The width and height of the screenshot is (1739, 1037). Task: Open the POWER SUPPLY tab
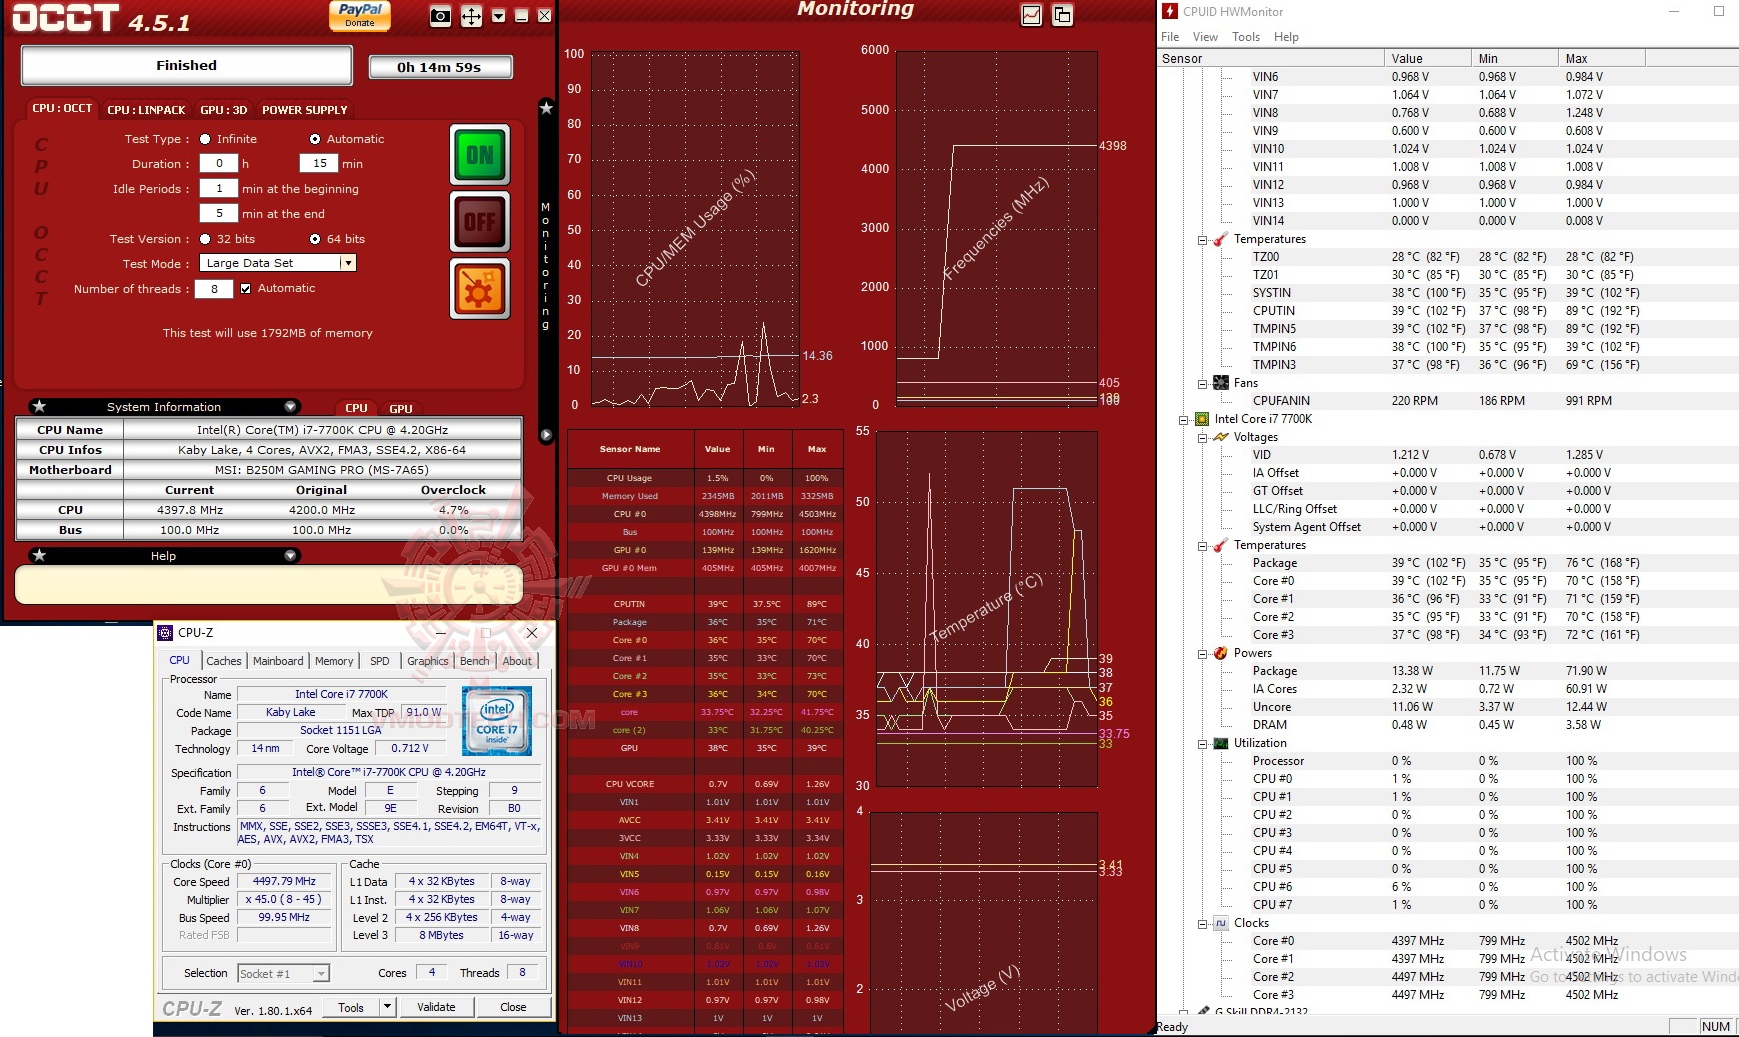305,110
